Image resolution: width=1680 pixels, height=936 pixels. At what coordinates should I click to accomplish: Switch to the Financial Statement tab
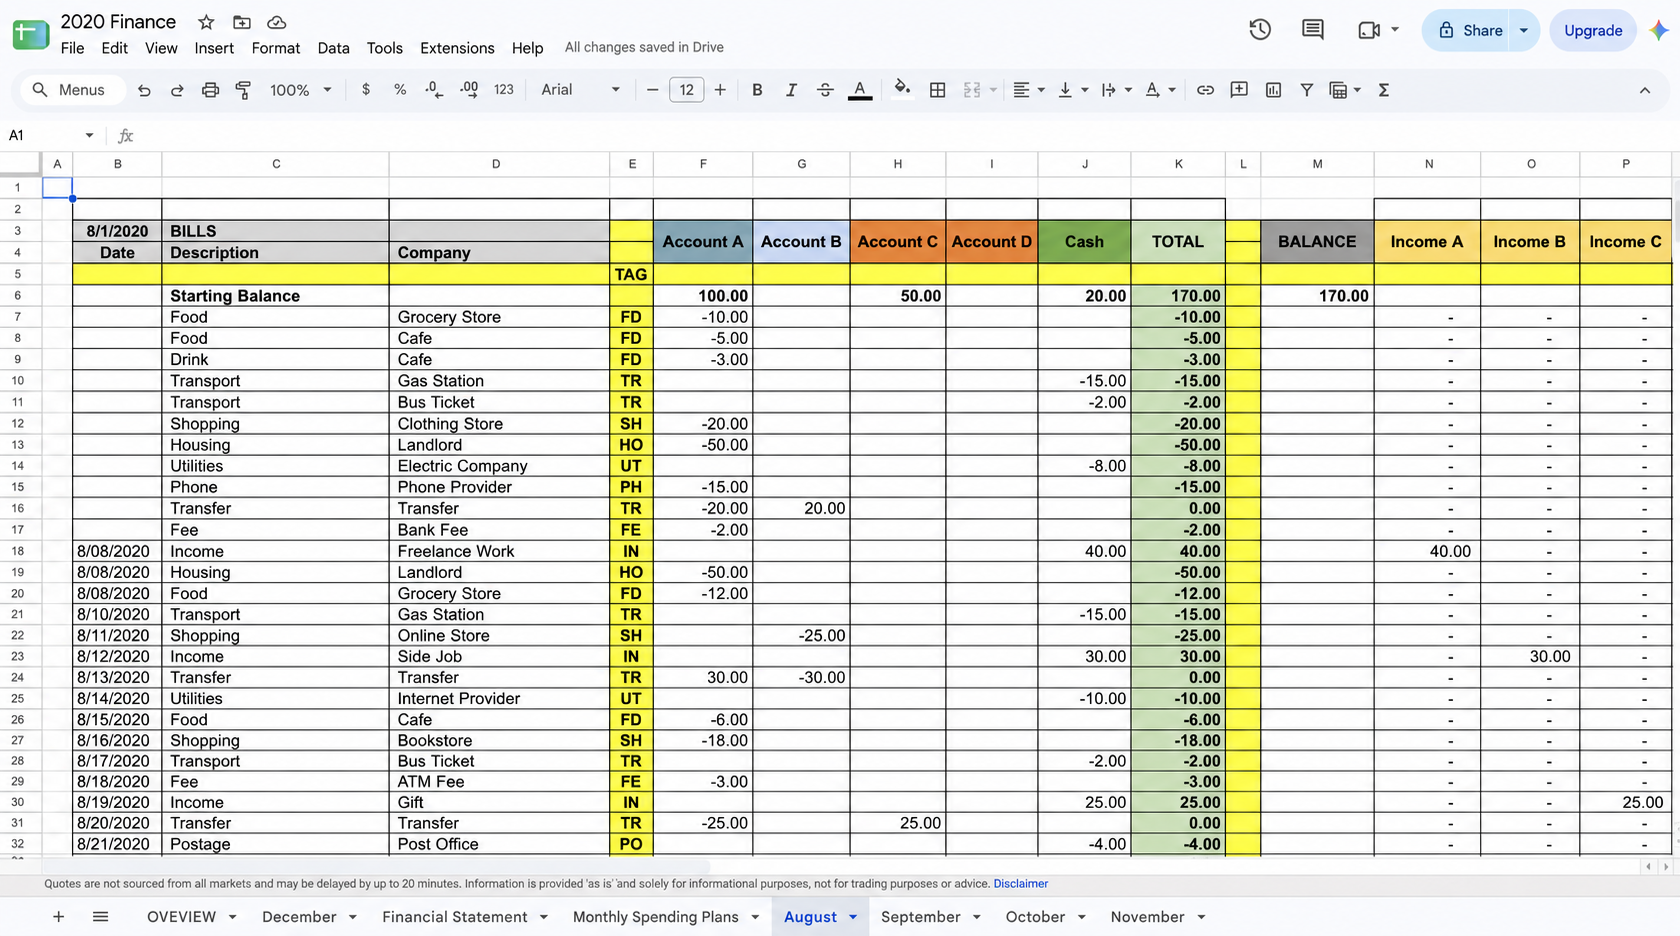coord(454,917)
